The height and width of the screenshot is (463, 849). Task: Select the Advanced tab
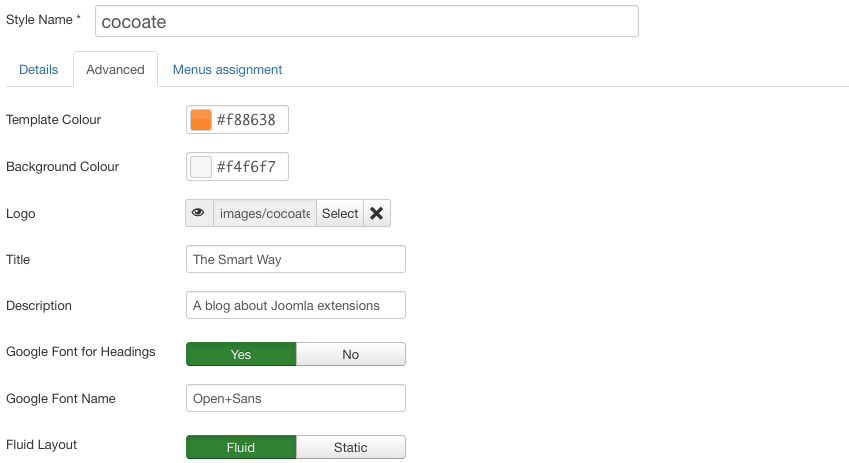[x=115, y=69]
